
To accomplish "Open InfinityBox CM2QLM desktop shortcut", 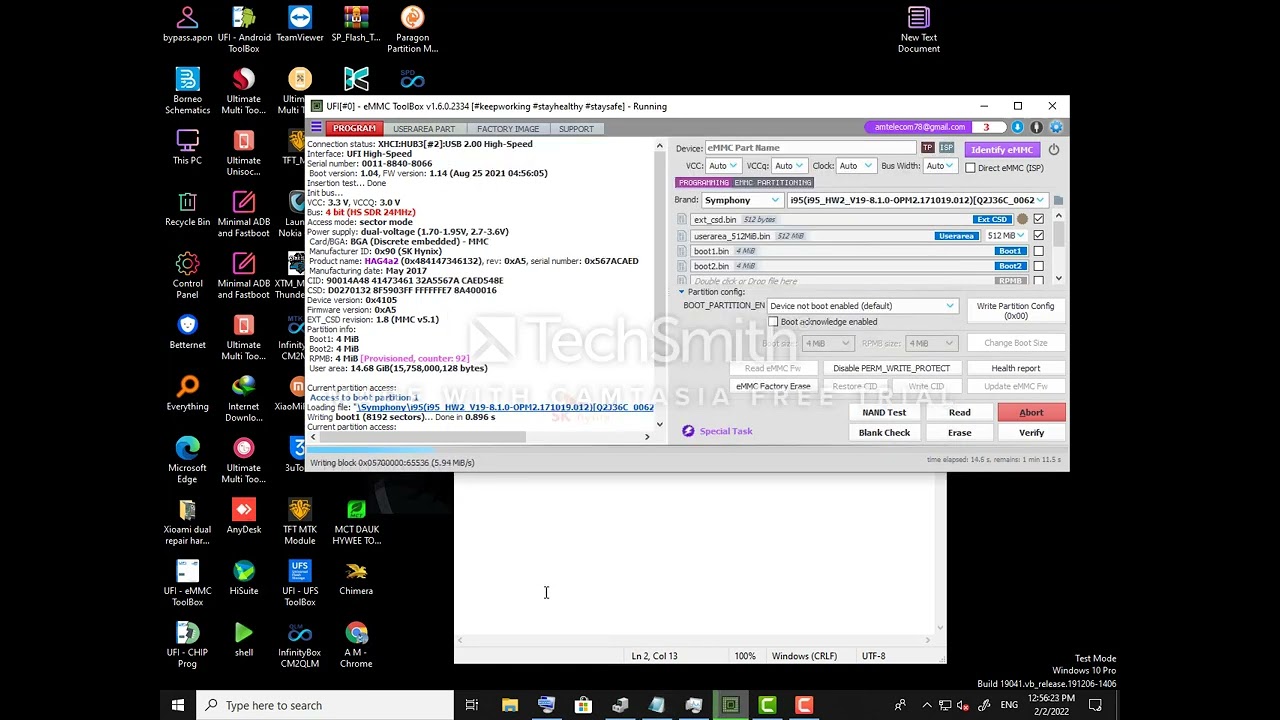I will tap(299, 645).
